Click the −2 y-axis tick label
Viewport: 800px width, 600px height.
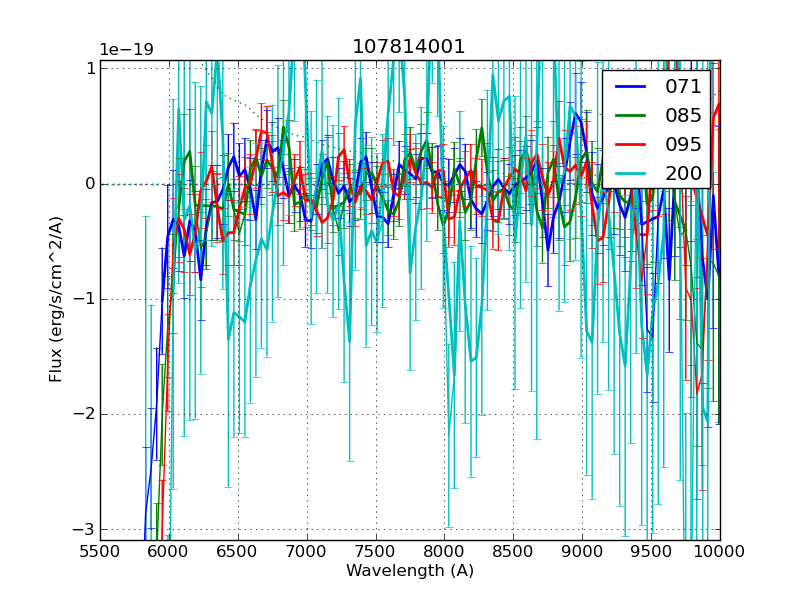tap(84, 414)
